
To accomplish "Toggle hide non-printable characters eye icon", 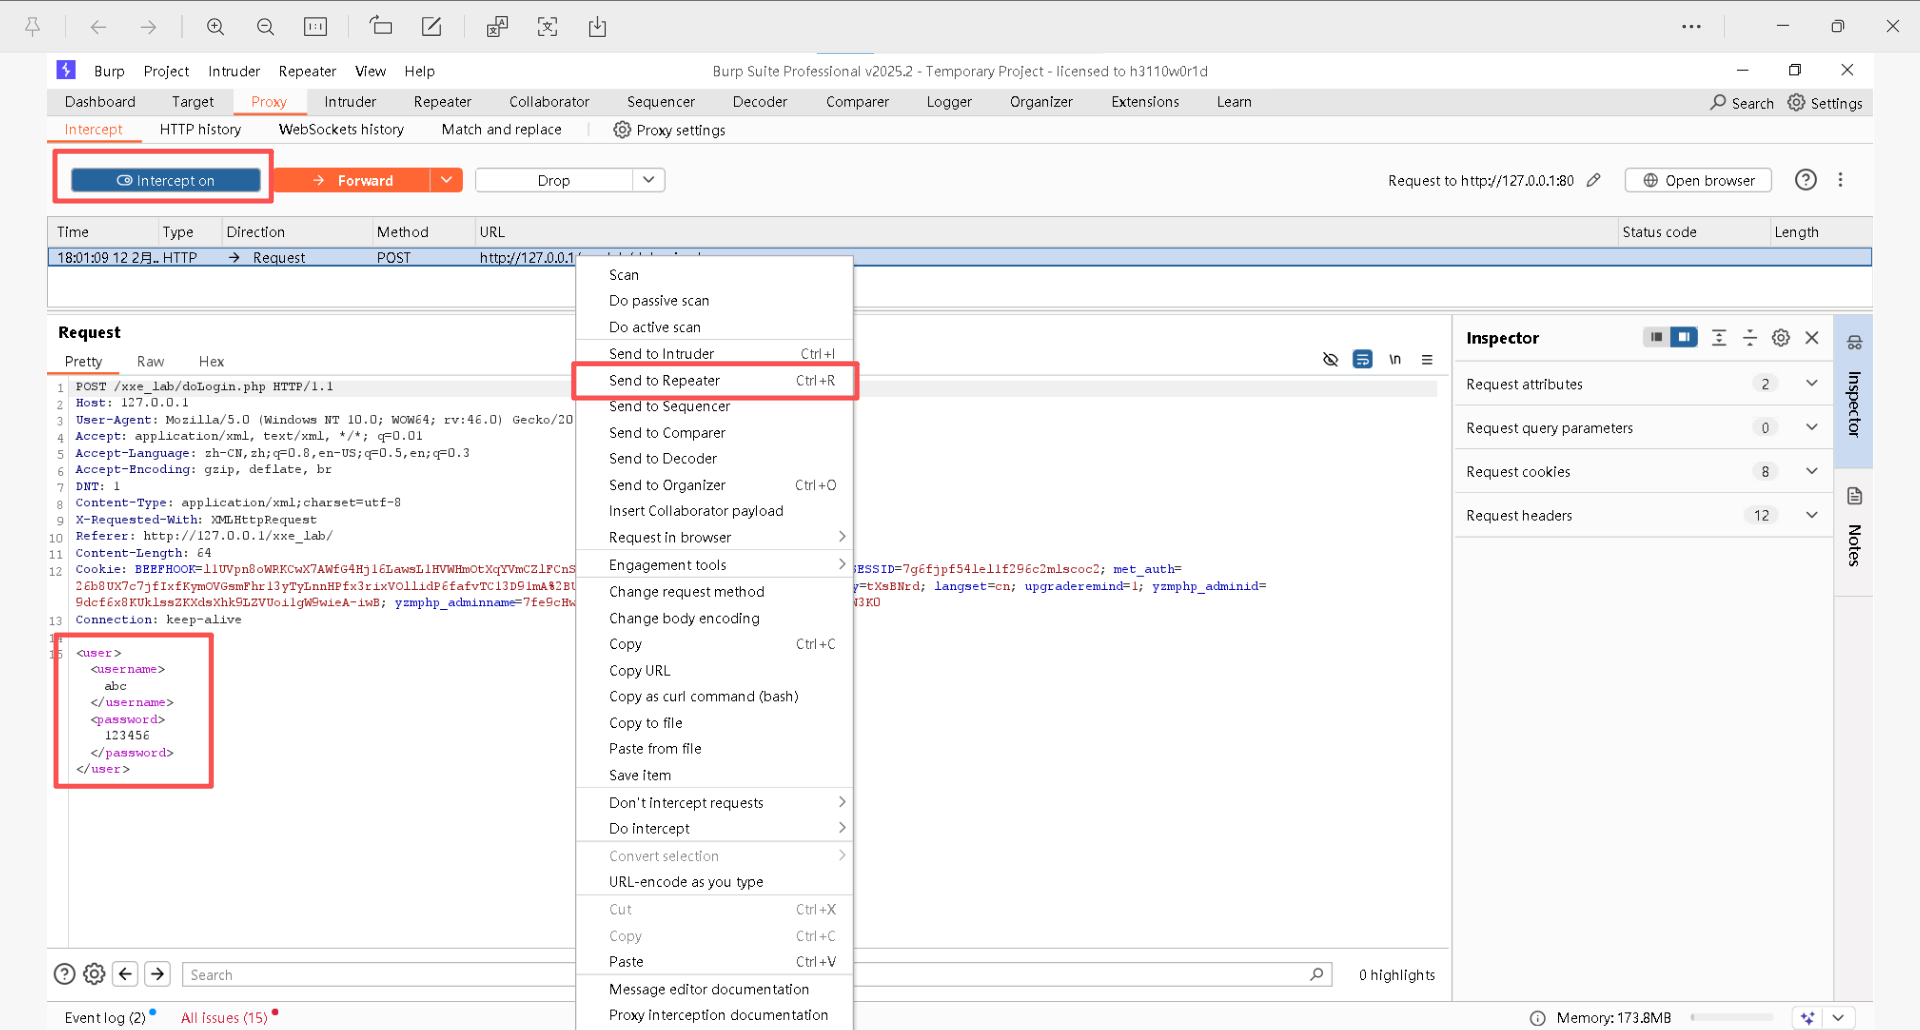I will 1330,360.
